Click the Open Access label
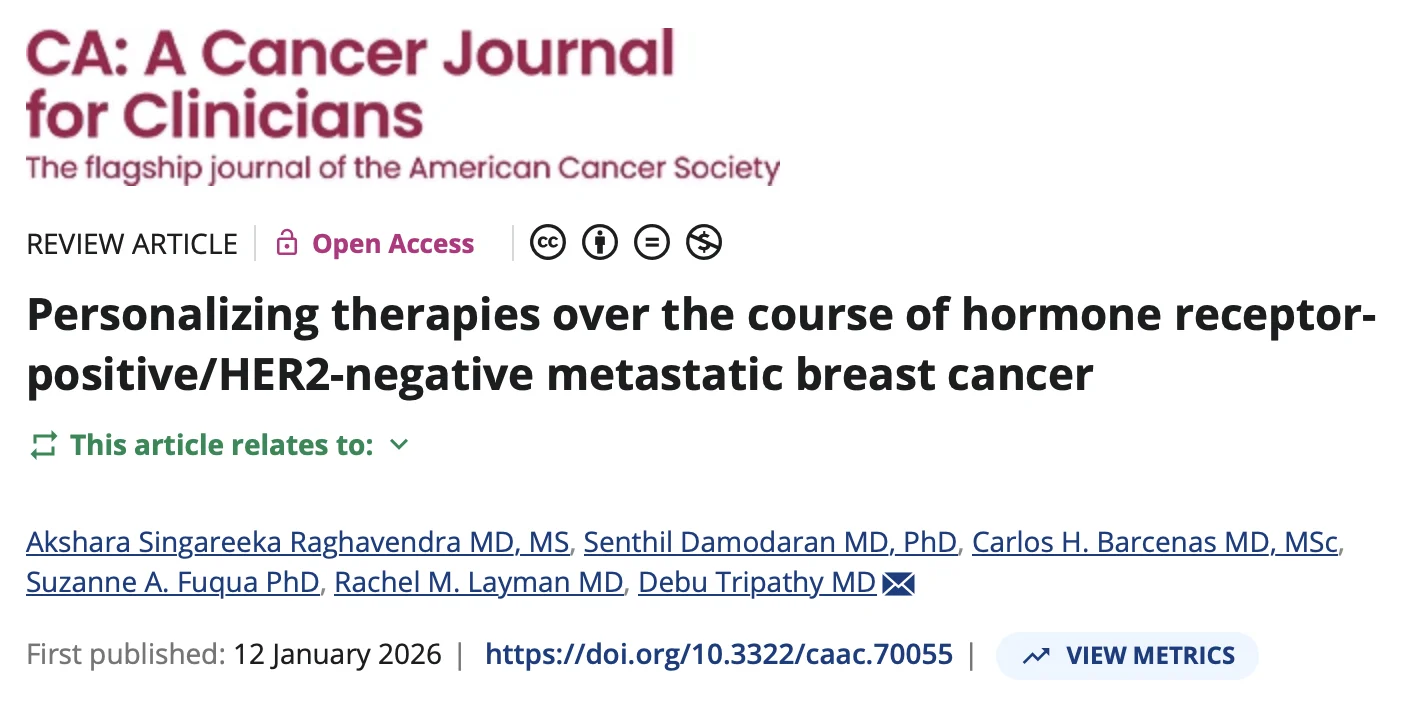Viewport: 1410px width, 704px height. pos(392,243)
